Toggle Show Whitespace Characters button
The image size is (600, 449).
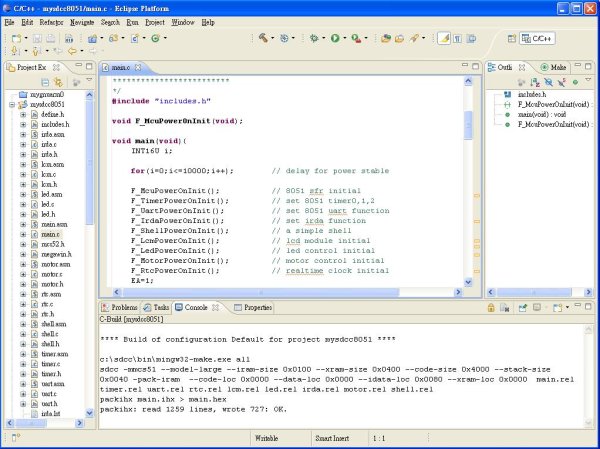coord(458,38)
